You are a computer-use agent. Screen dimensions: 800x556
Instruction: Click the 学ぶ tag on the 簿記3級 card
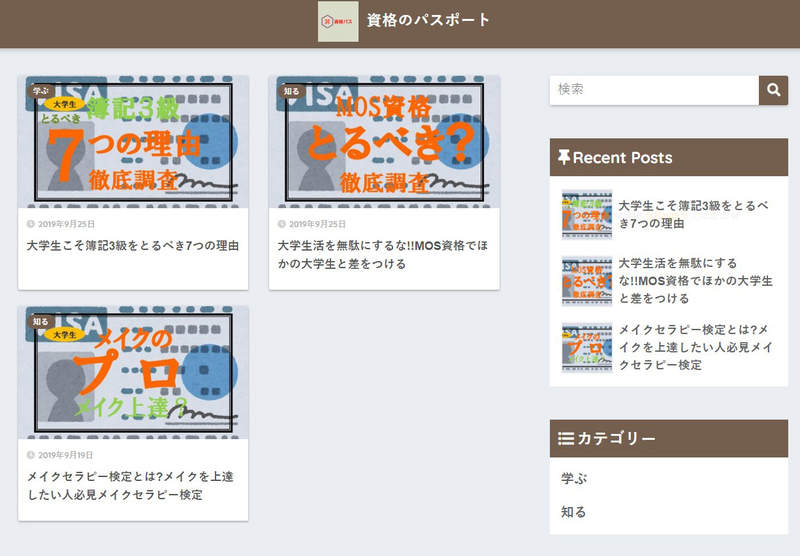[x=41, y=90]
